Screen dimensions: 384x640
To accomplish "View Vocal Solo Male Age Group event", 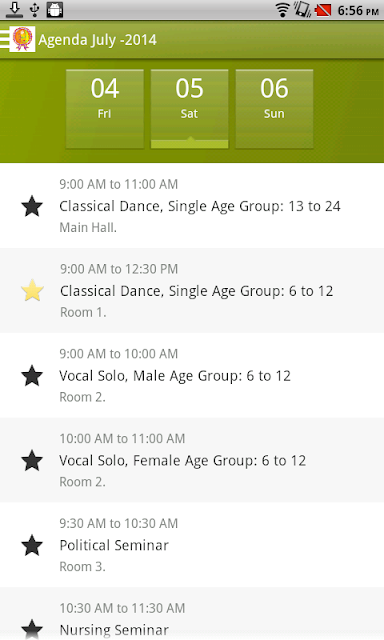I will (192, 376).
